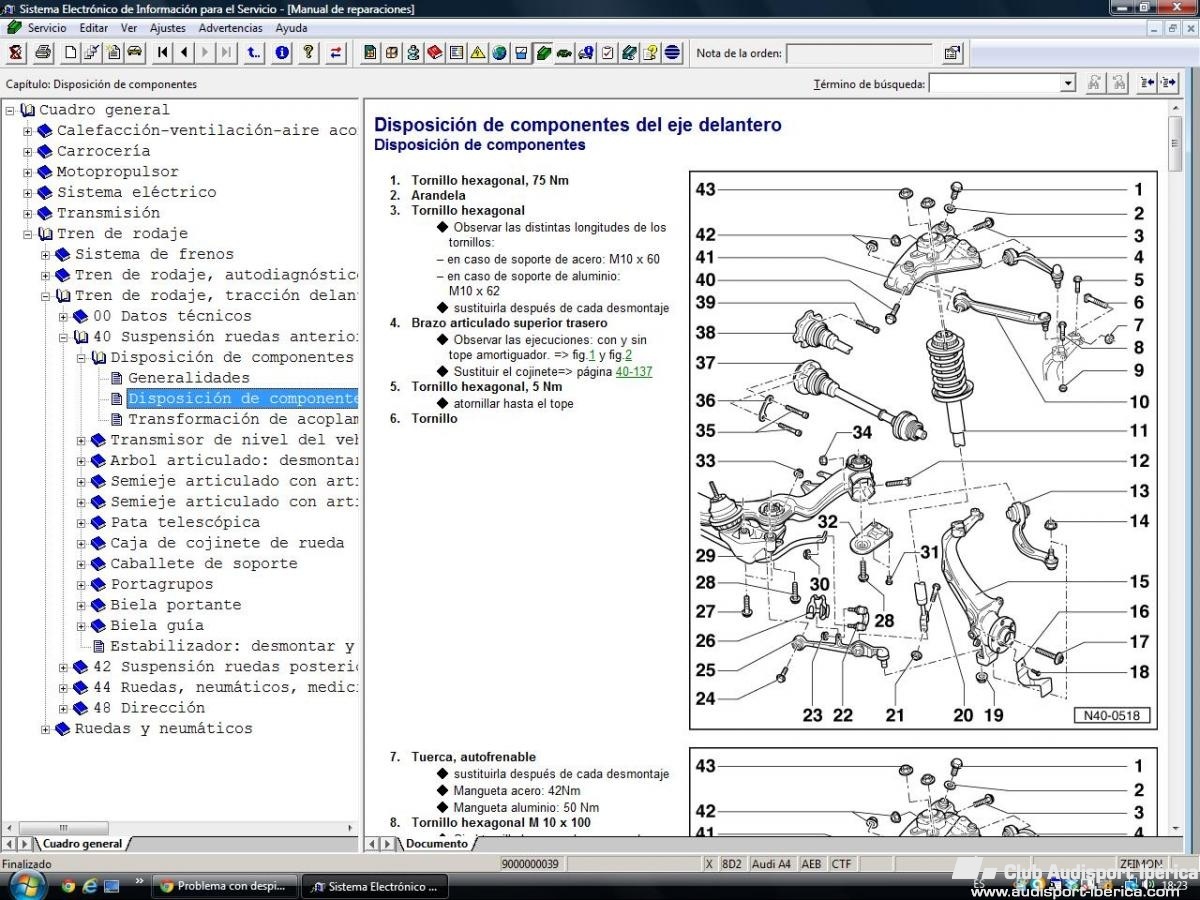Click the selected green book icon
The width and height of the screenshot is (1200, 900).
tap(543, 53)
